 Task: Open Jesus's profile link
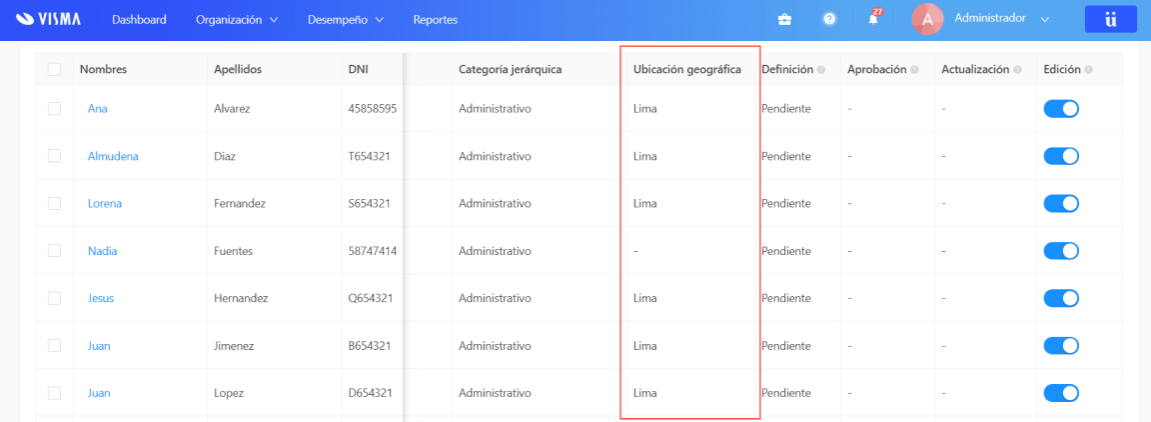[x=101, y=298]
